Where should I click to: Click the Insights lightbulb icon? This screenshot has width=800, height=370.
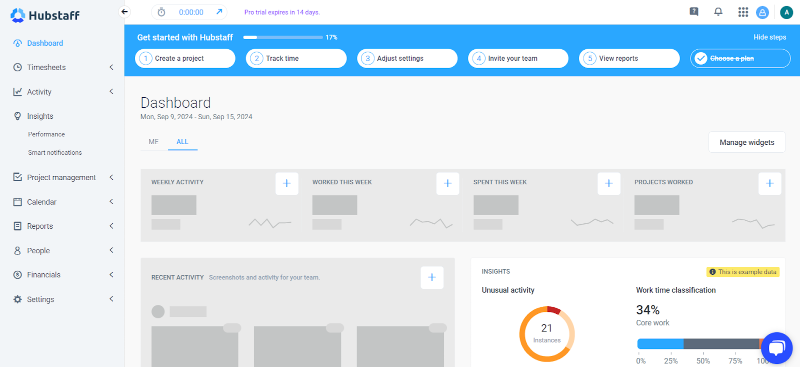[x=17, y=116]
